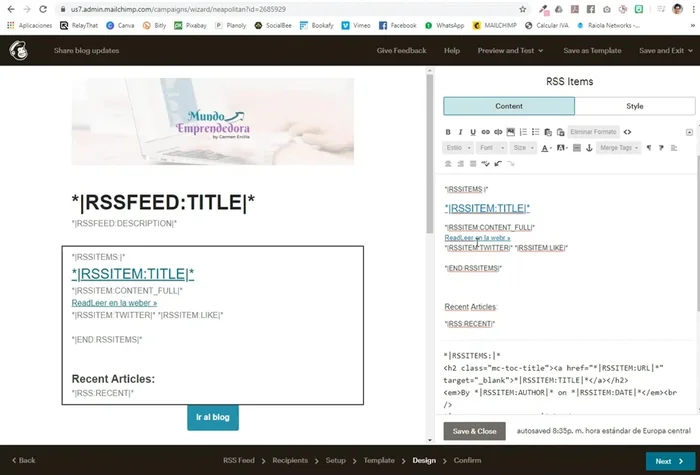Insert a numbered list
This screenshot has width=700, height=475.
point(523,132)
